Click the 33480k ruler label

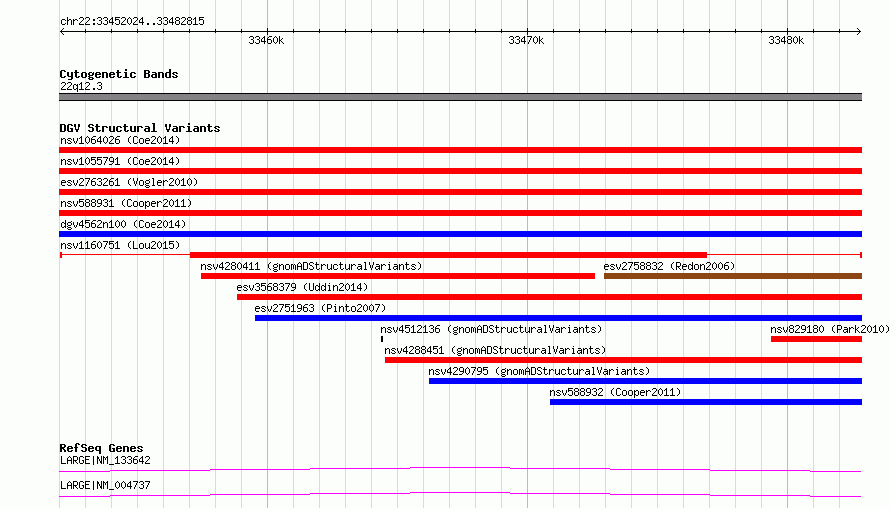786,40
